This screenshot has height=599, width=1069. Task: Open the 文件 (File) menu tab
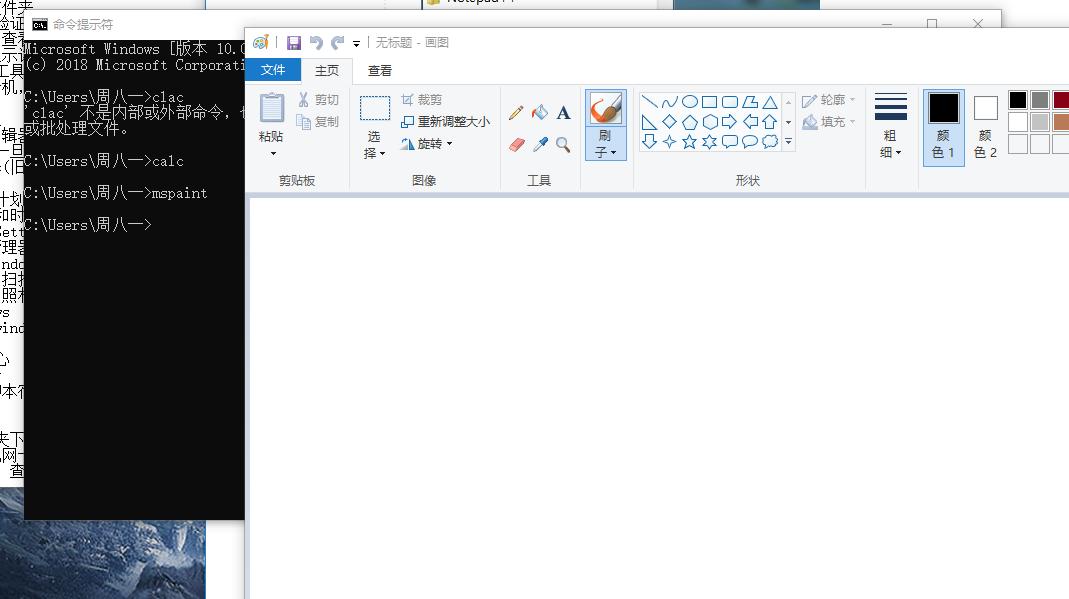pyautogui.click(x=273, y=70)
